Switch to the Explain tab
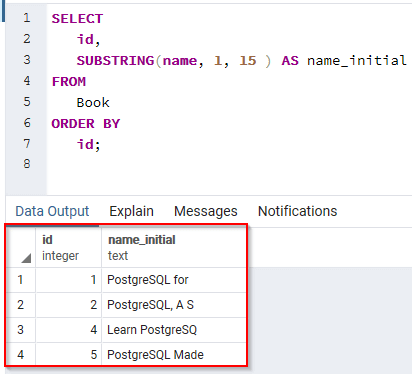Image resolution: width=412 pixels, height=374 pixels. pyautogui.click(x=131, y=211)
